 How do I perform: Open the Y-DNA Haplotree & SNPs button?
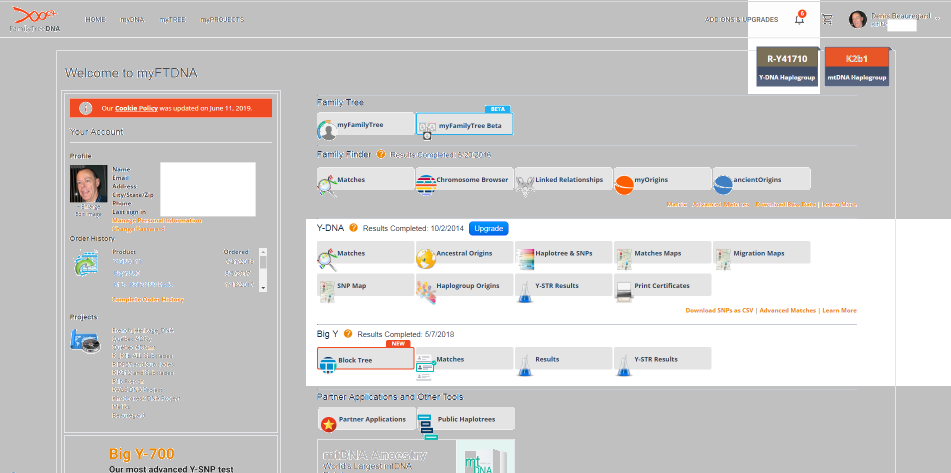pyautogui.click(x=563, y=253)
